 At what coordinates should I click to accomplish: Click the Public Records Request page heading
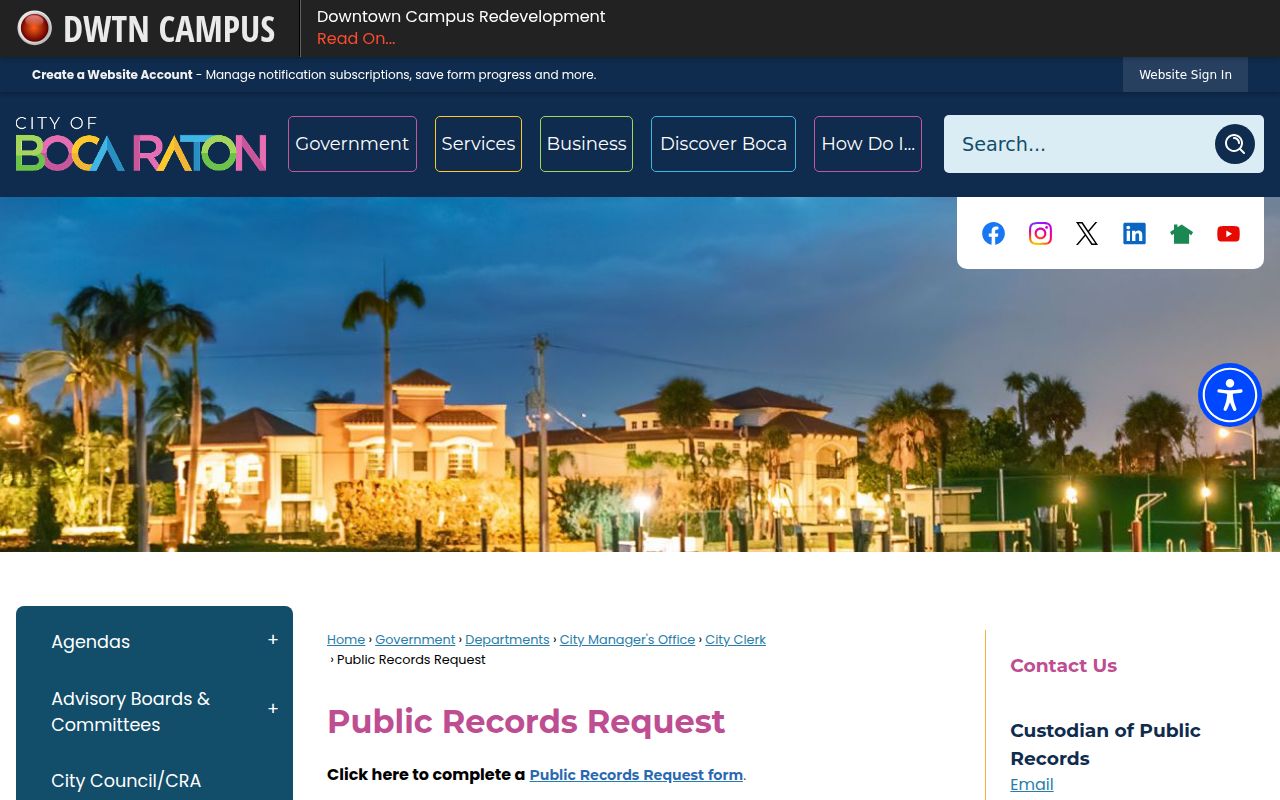click(x=526, y=722)
